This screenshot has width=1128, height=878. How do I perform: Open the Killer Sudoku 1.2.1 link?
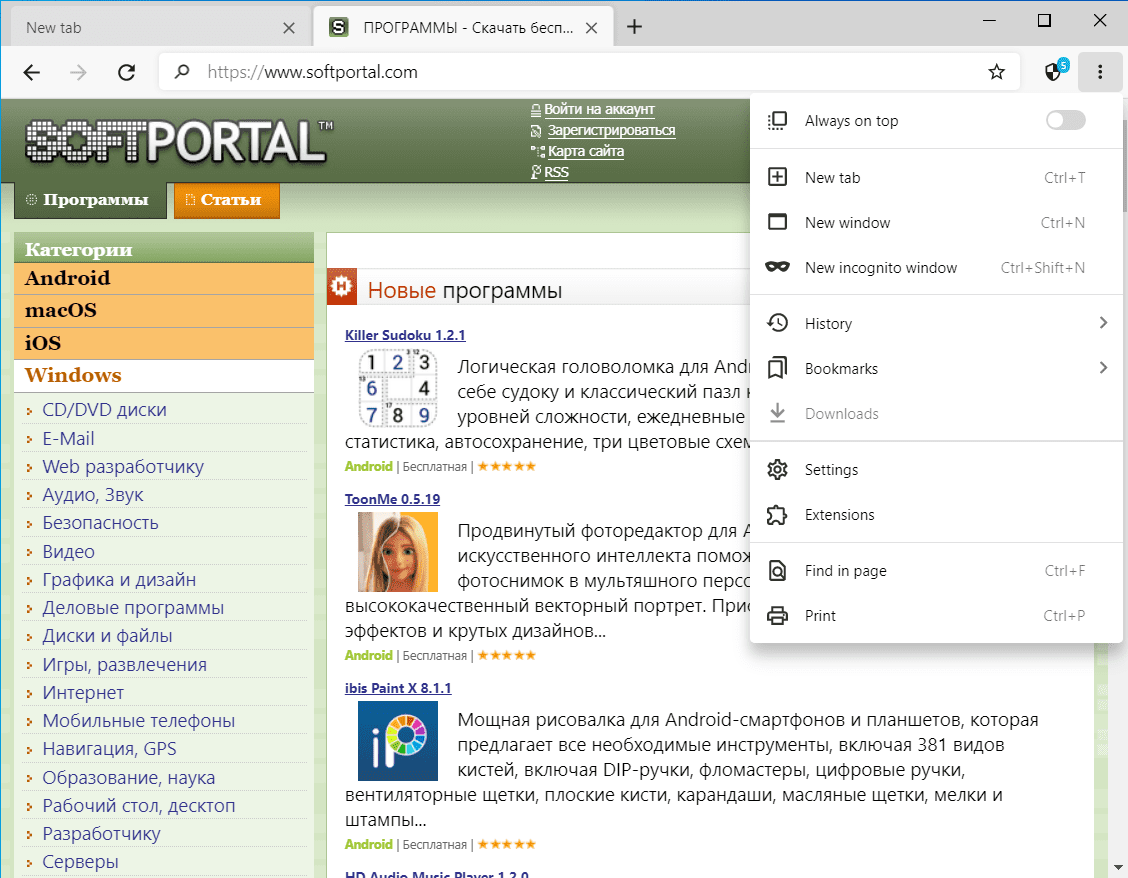[405, 335]
